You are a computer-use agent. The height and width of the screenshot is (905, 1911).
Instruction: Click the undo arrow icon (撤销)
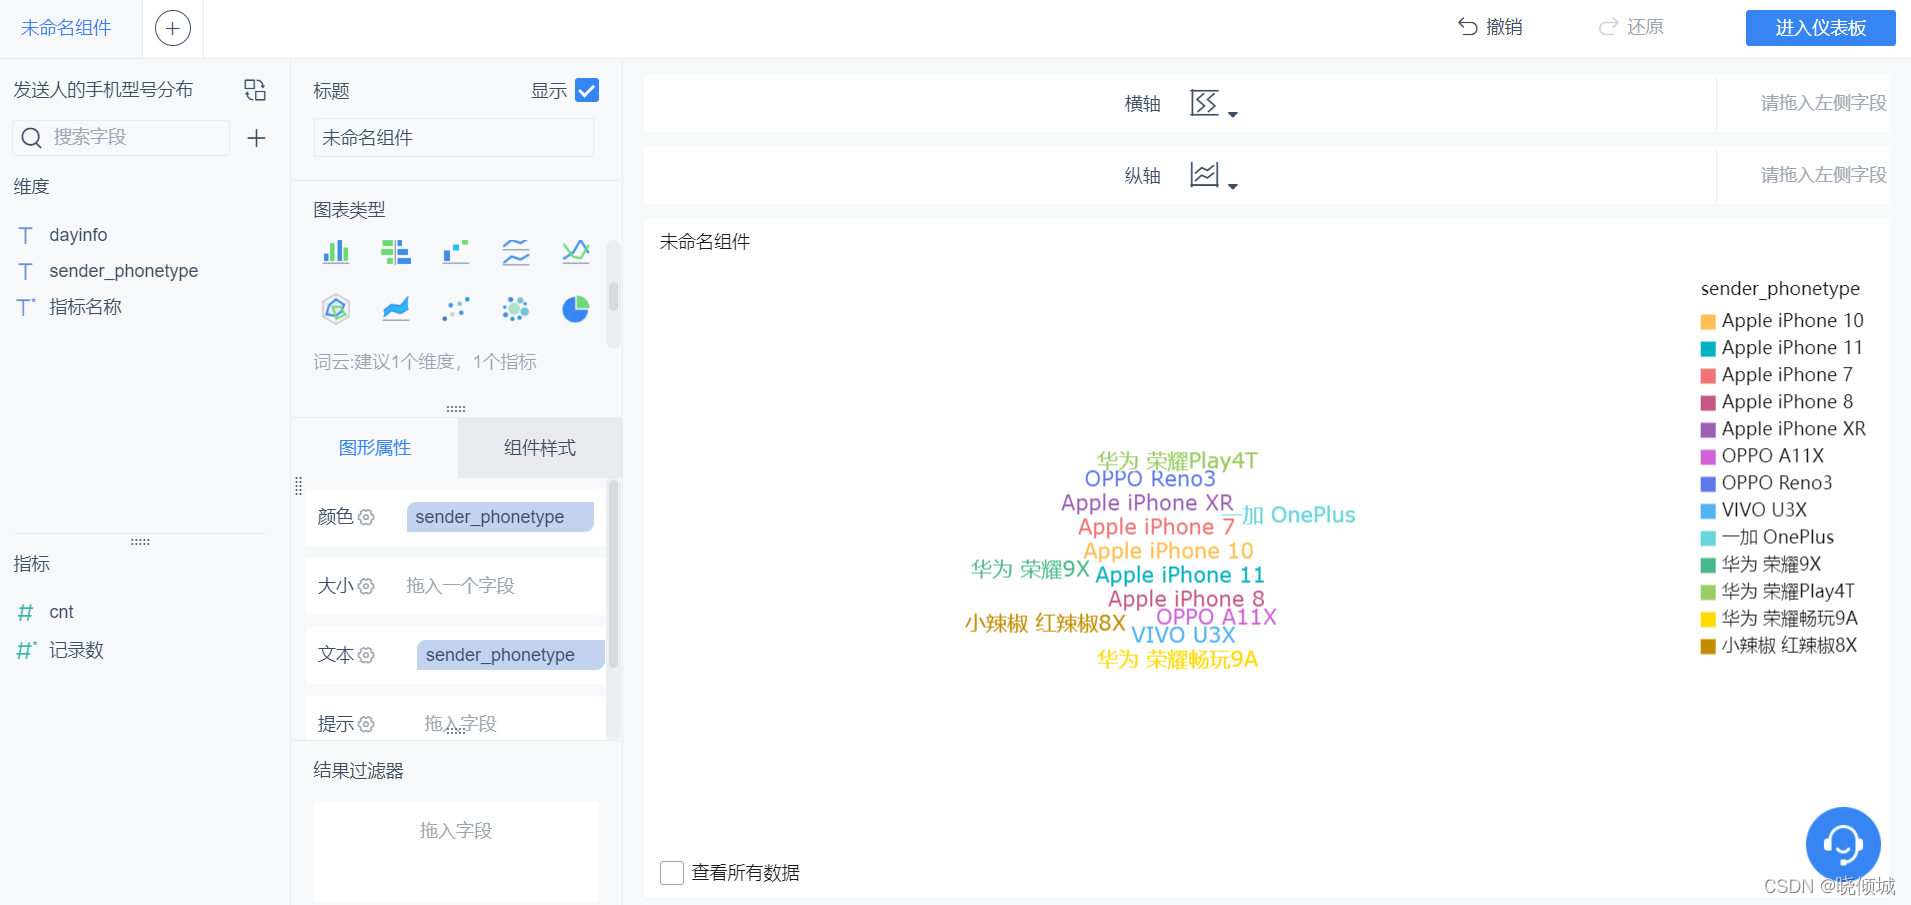(x=1468, y=27)
